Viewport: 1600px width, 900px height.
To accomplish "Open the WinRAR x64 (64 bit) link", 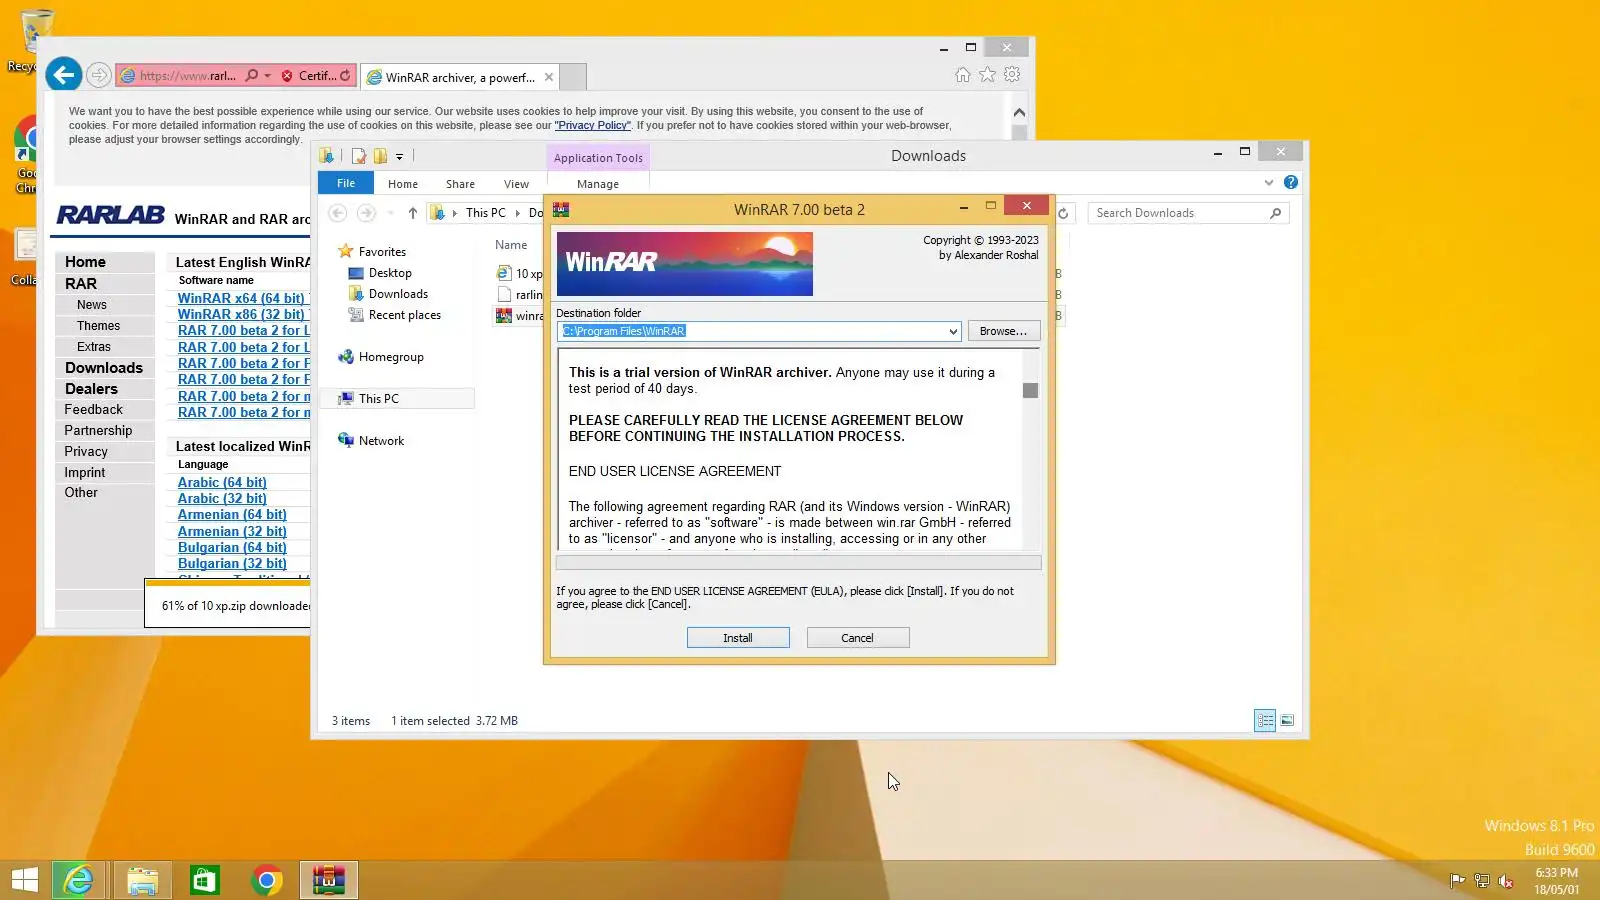I will pyautogui.click(x=241, y=298).
